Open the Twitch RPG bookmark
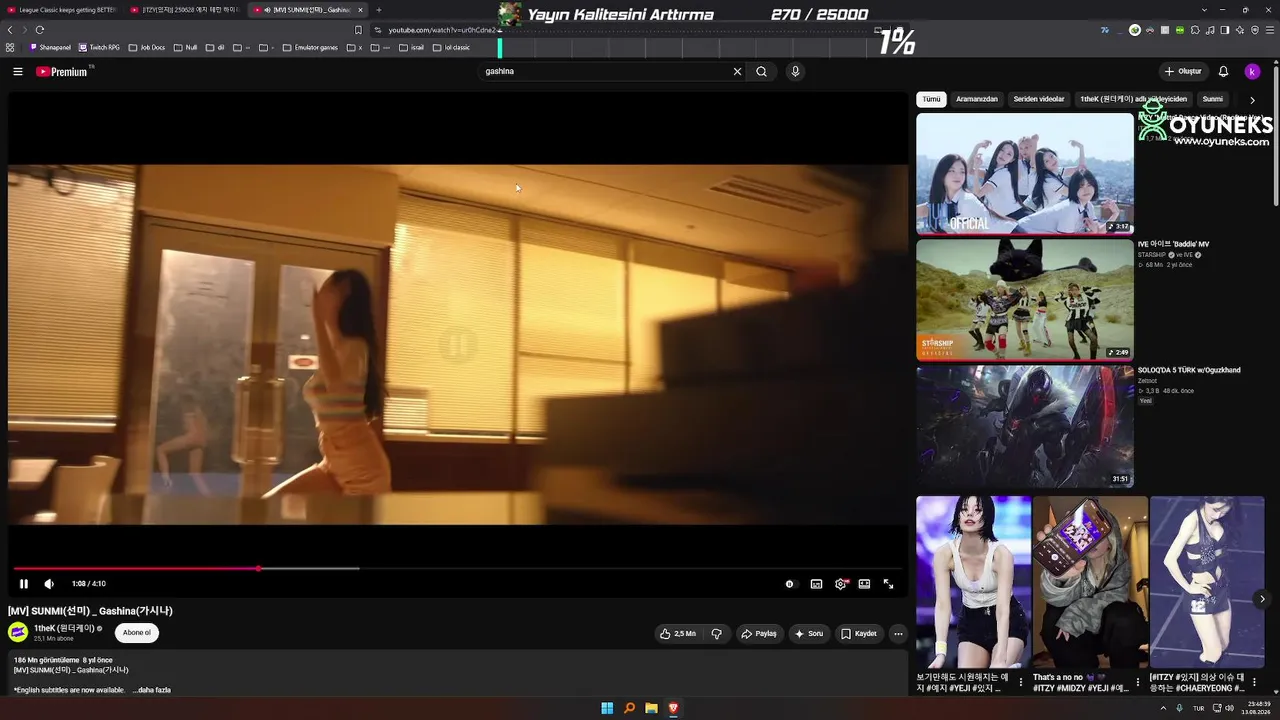Screen dimensions: 1280x720 click(99, 47)
